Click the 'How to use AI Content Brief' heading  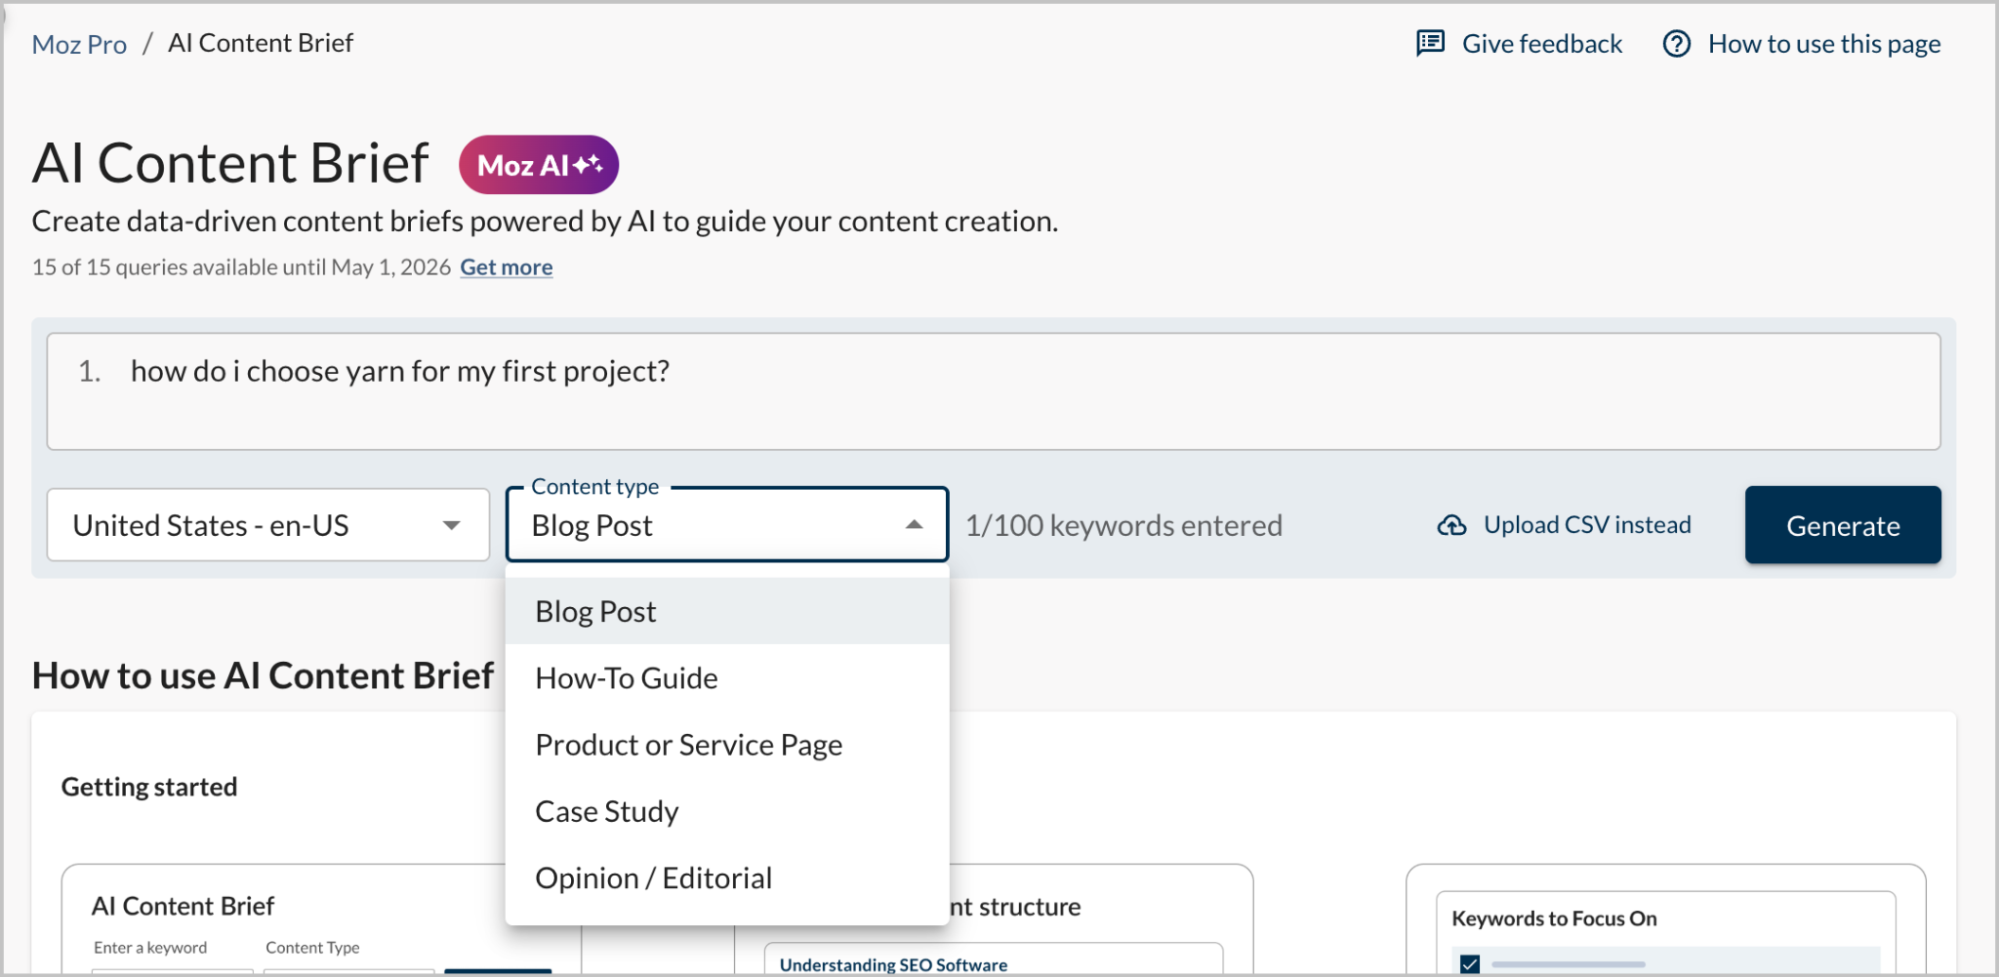(x=263, y=676)
